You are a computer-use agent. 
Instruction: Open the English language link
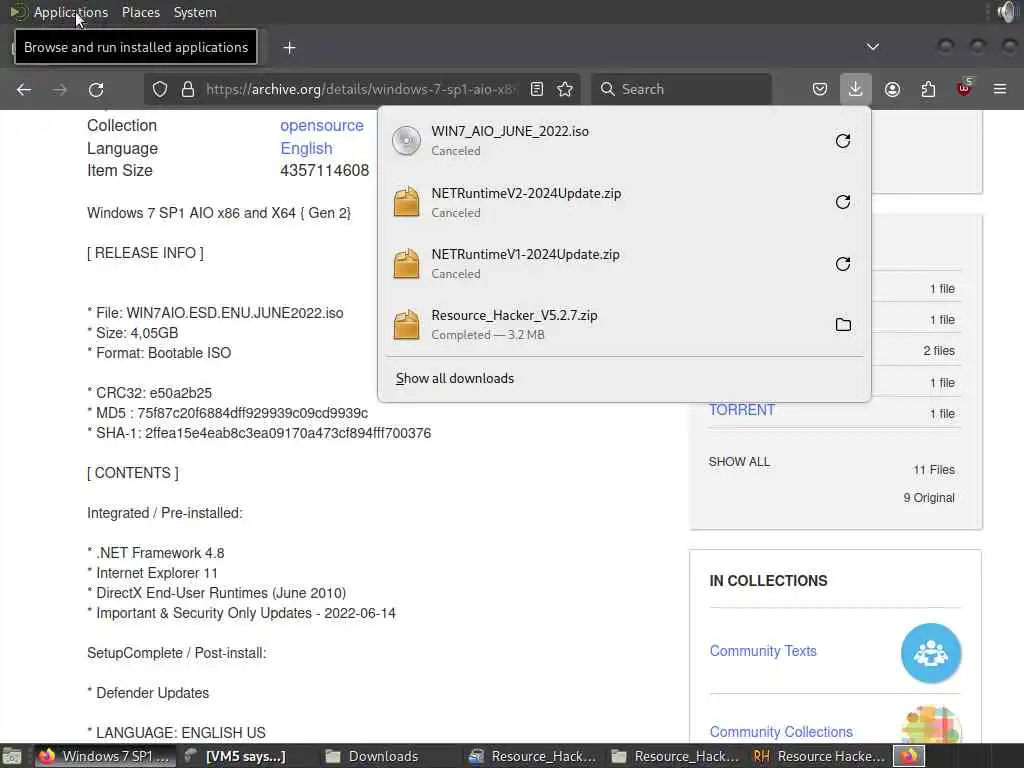click(306, 148)
